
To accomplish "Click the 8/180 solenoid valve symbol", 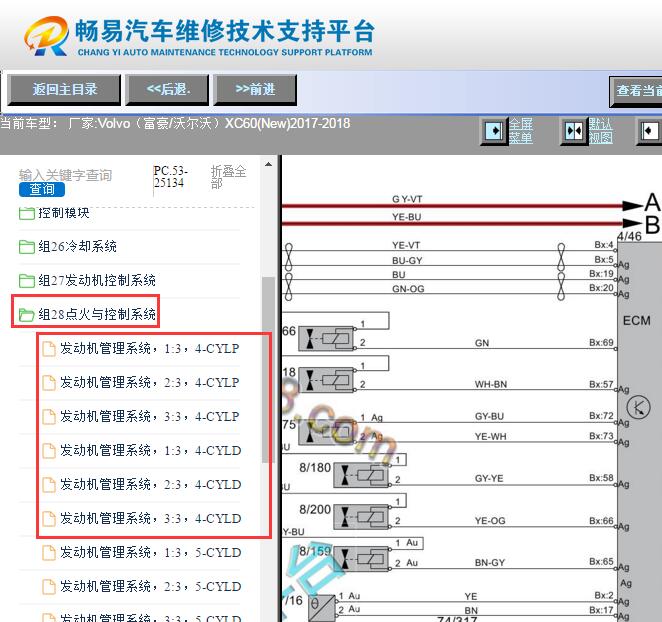I will point(361,475).
